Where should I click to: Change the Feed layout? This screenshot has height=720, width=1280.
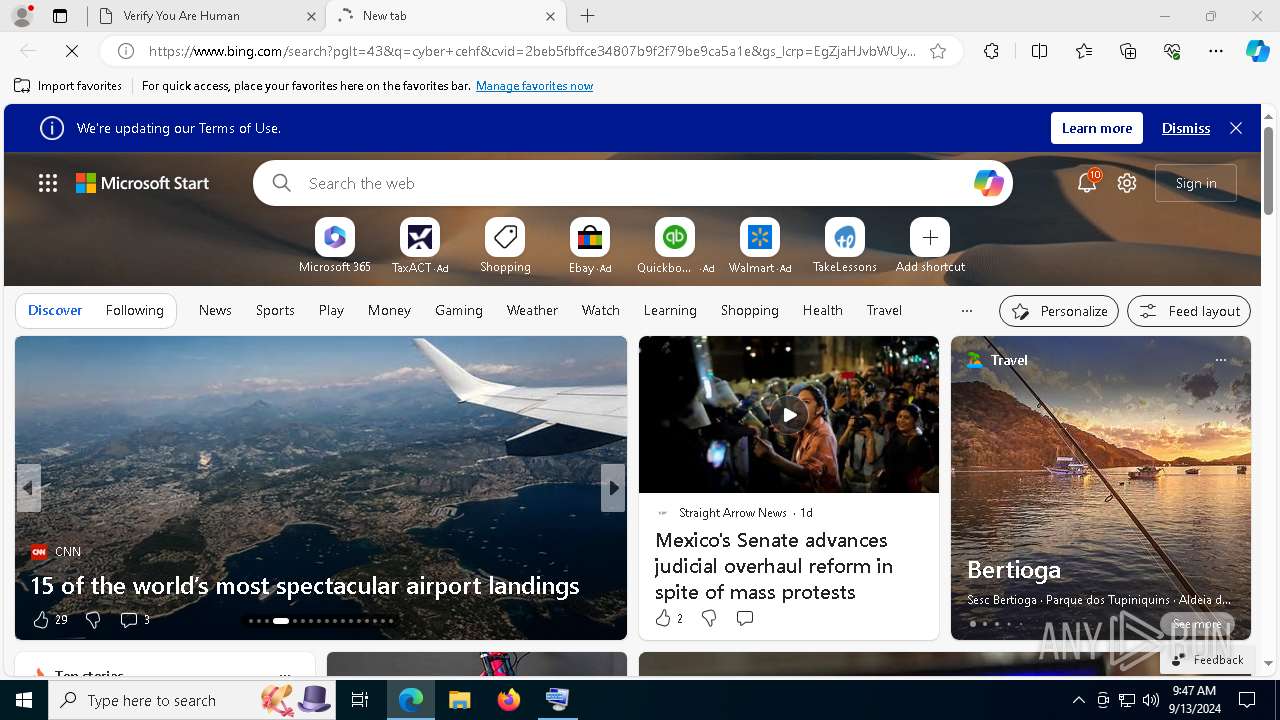coord(1189,311)
